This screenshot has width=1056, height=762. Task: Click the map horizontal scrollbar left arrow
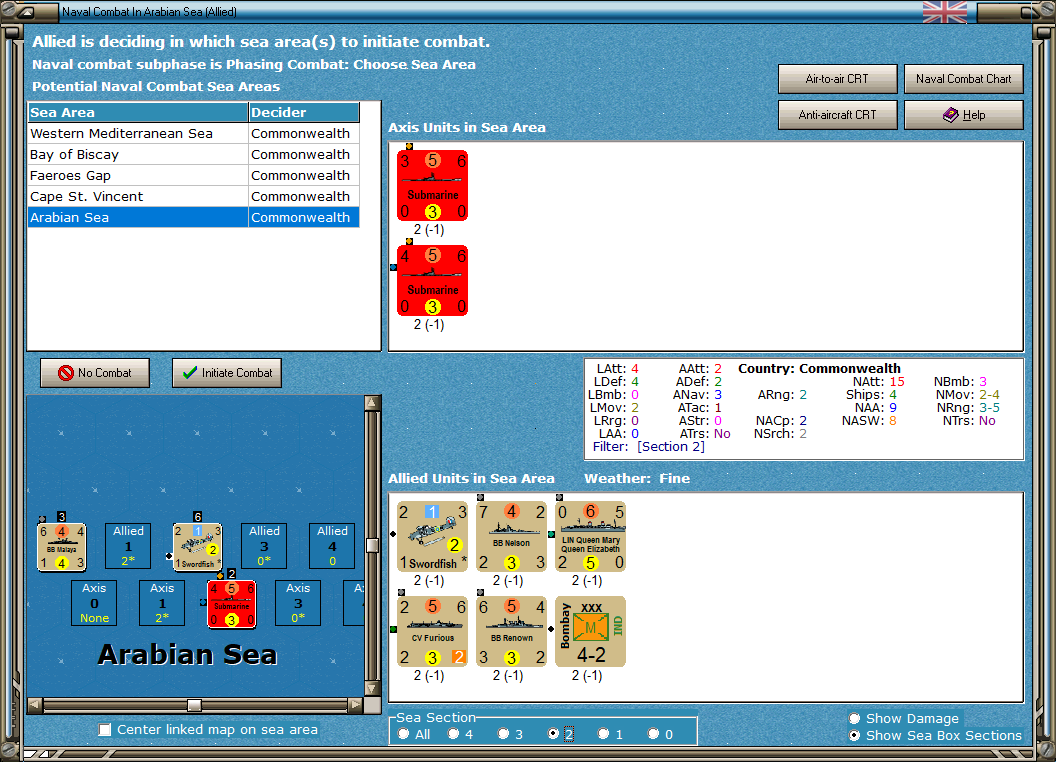click(35, 705)
